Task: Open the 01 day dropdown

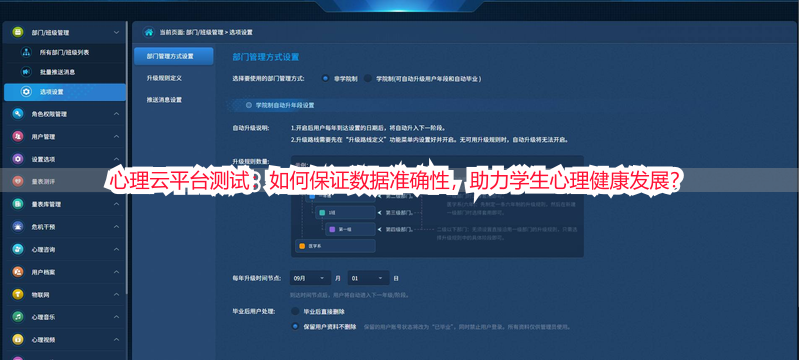Action: coord(368,278)
